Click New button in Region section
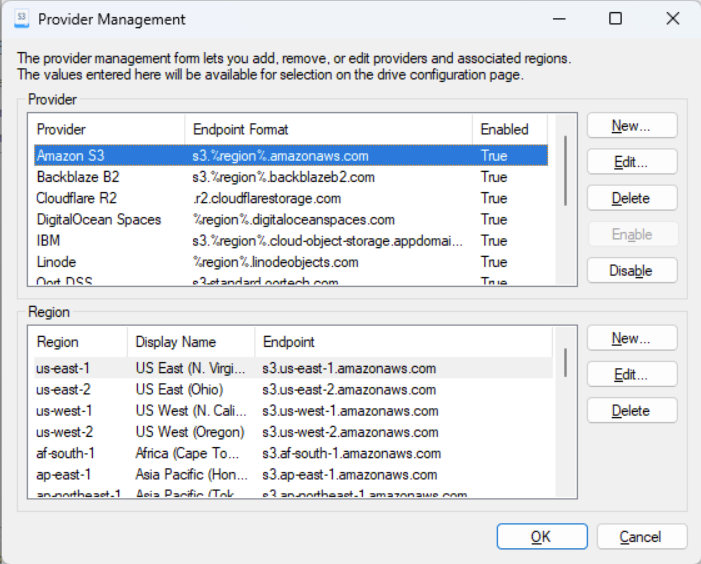The width and height of the screenshot is (701, 564). [x=632, y=338]
